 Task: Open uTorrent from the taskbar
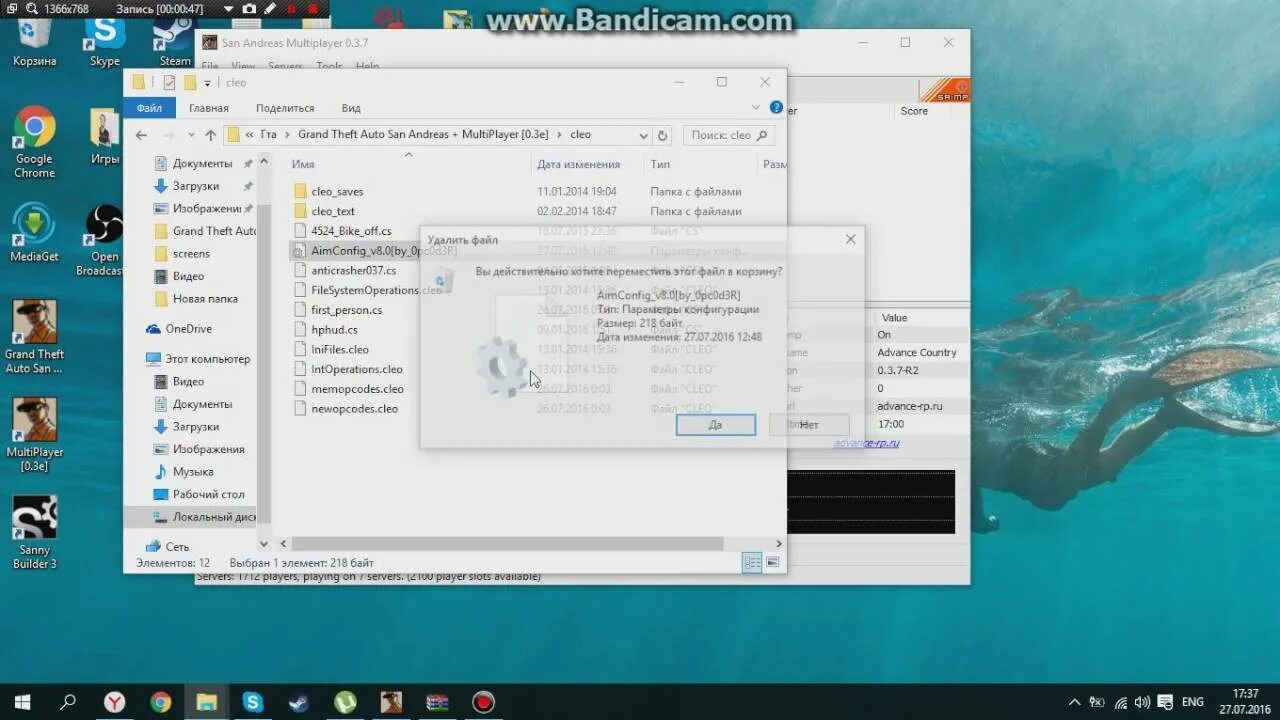click(x=345, y=702)
